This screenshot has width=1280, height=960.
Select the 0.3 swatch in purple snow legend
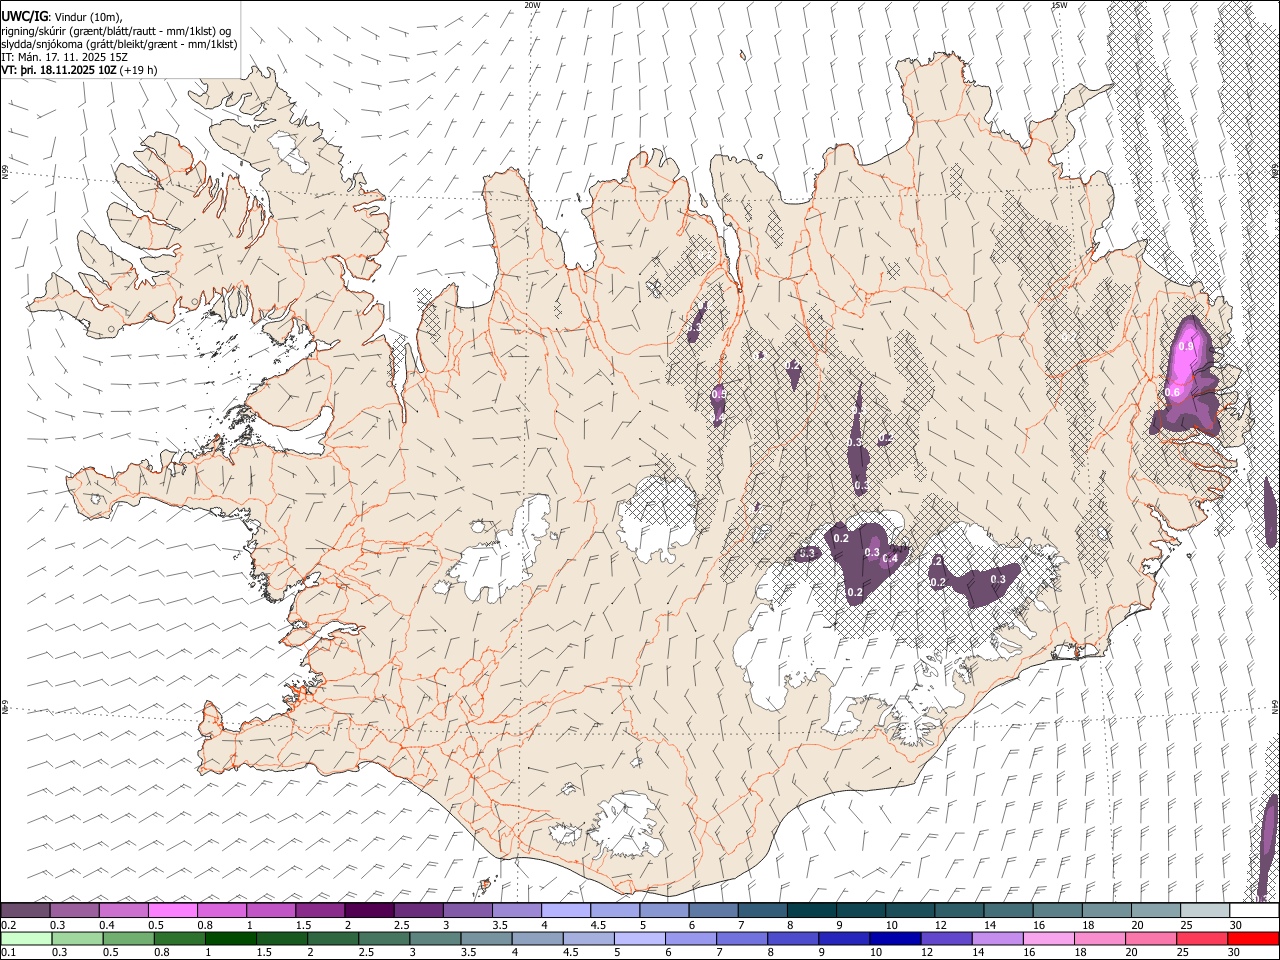tap(75, 910)
